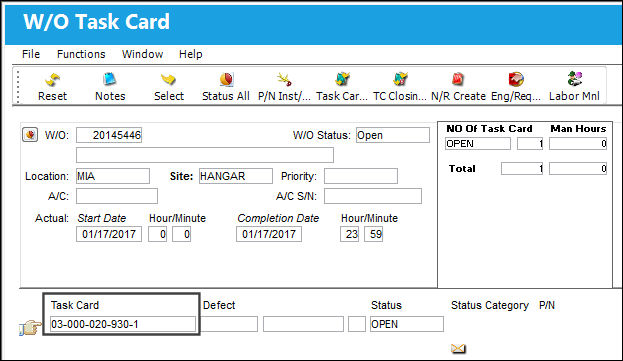Click the W/O number field 20145446

pos(109,135)
